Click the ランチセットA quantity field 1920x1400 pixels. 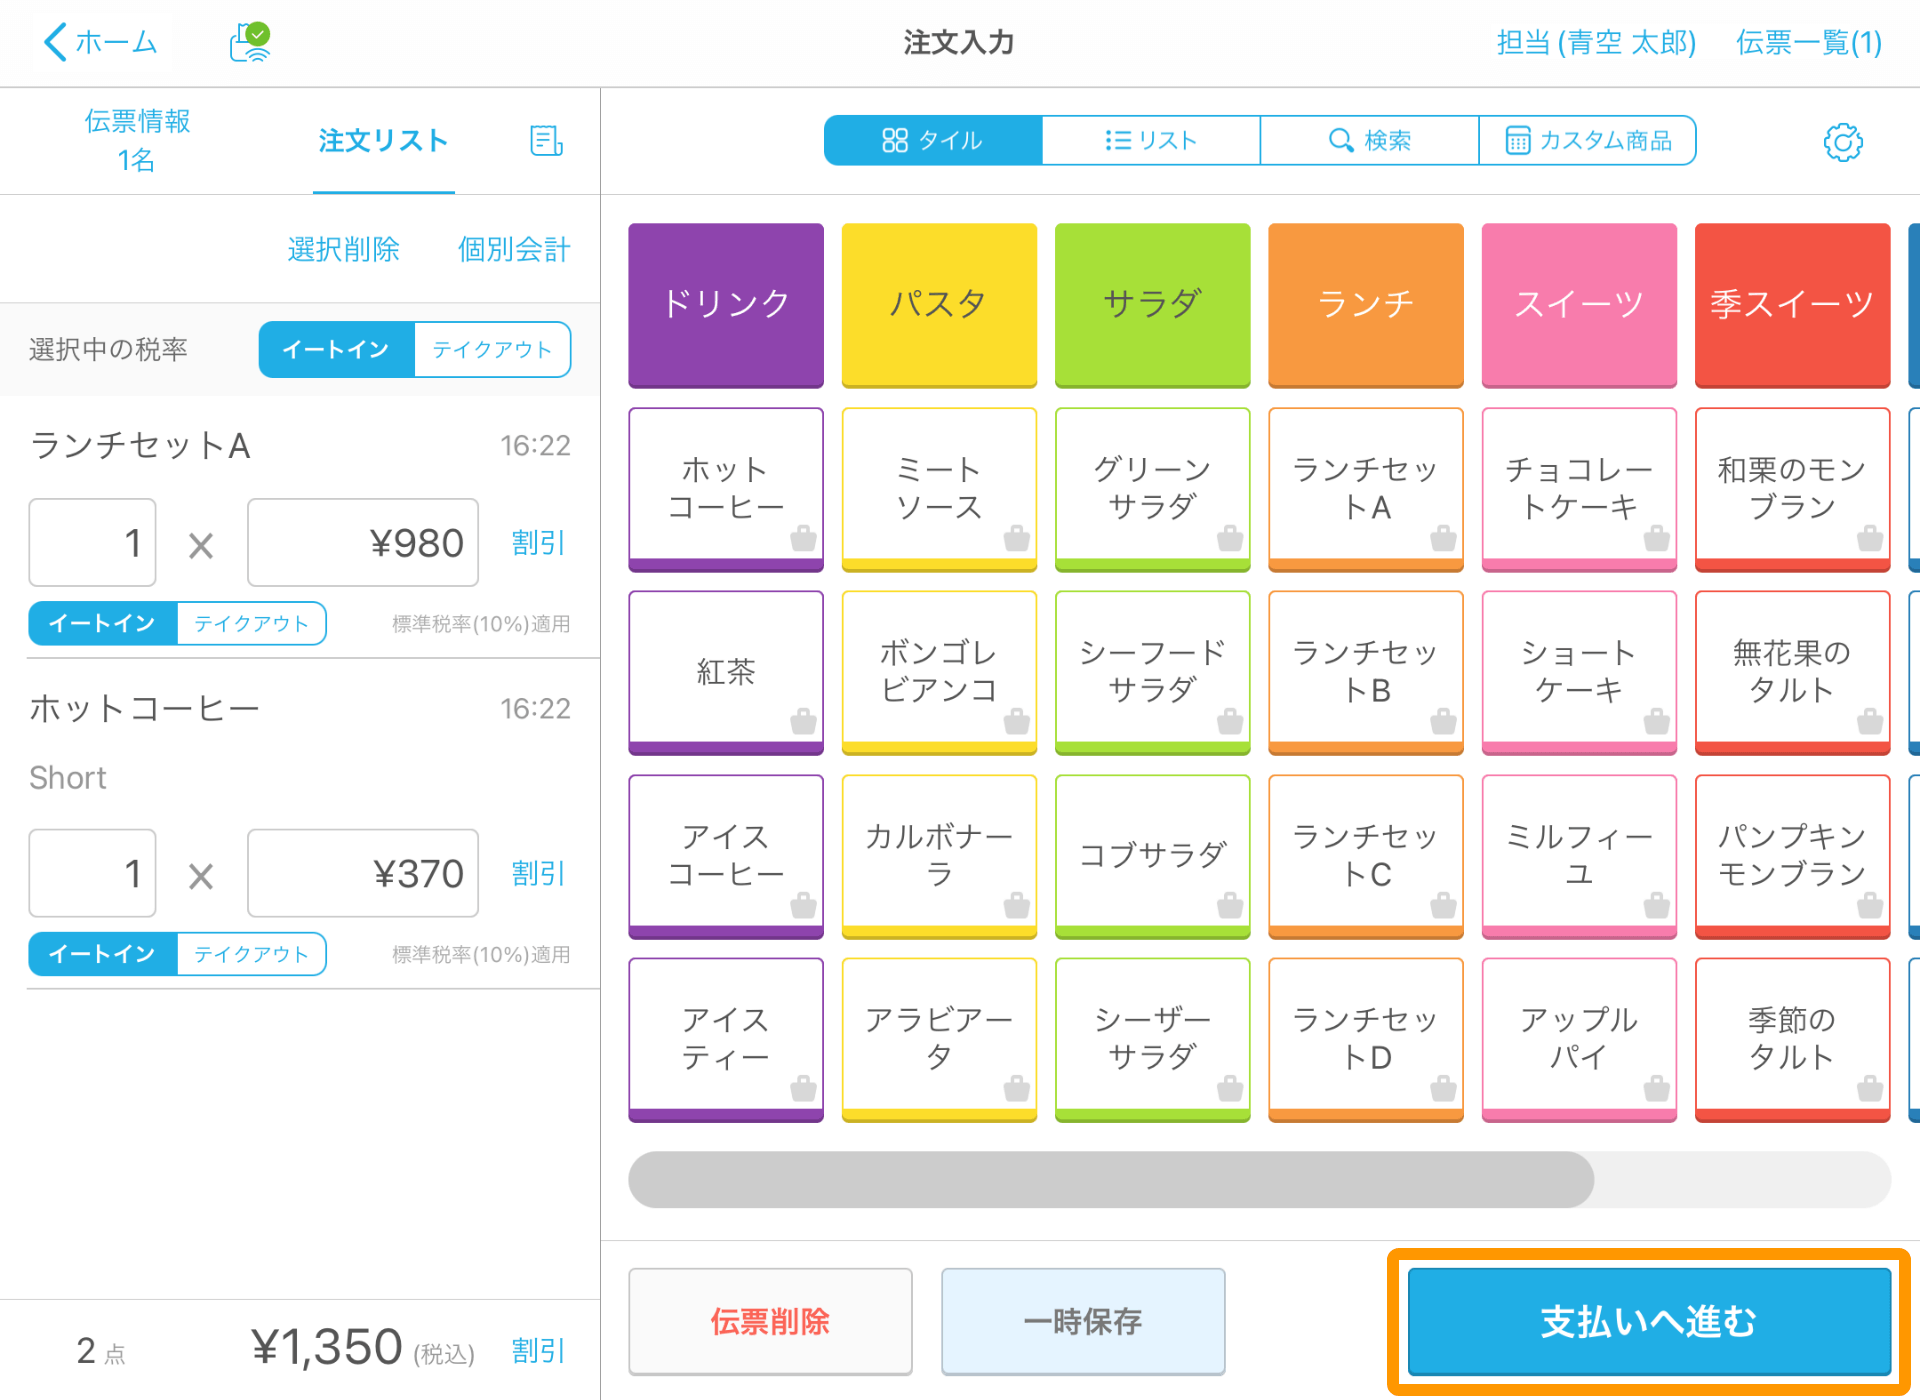[x=92, y=542]
